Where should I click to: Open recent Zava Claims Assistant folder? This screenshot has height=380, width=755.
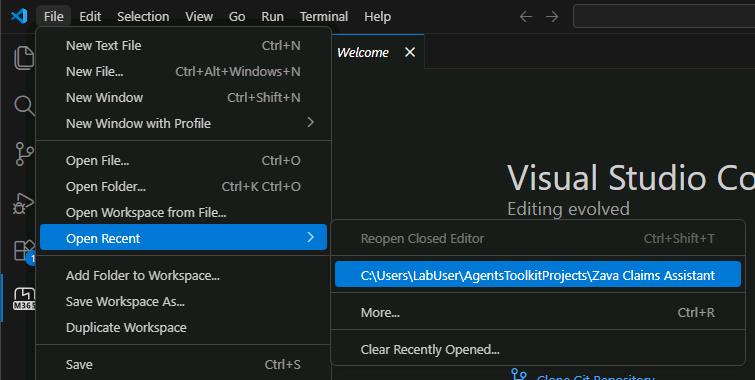(x=538, y=275)
